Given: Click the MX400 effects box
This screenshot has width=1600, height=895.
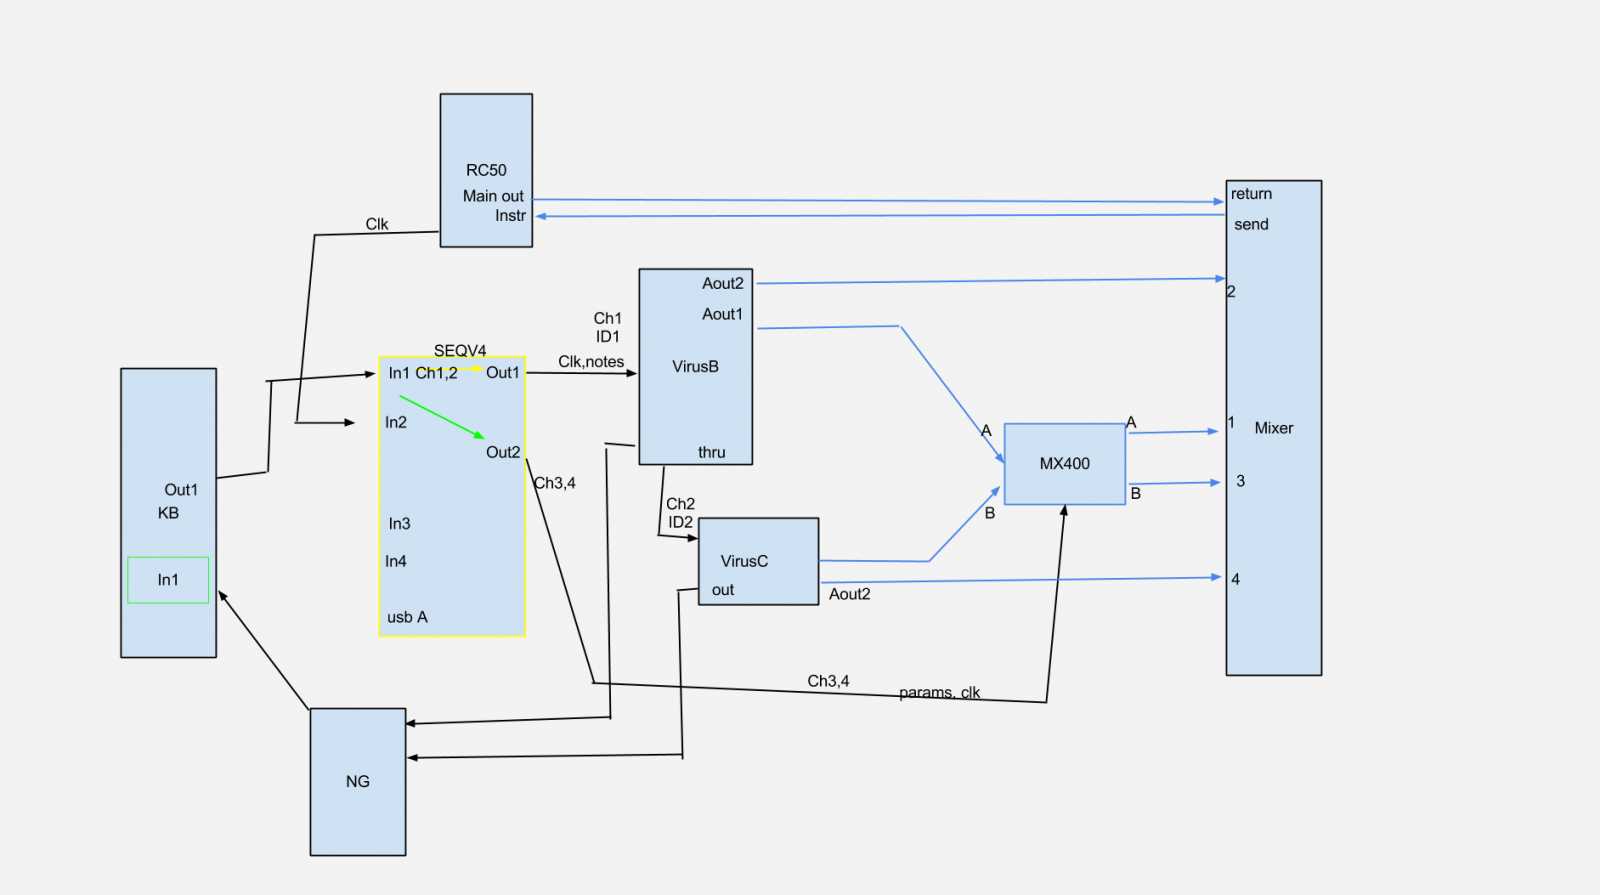Looking at the screenshot, I should 1064,464.
